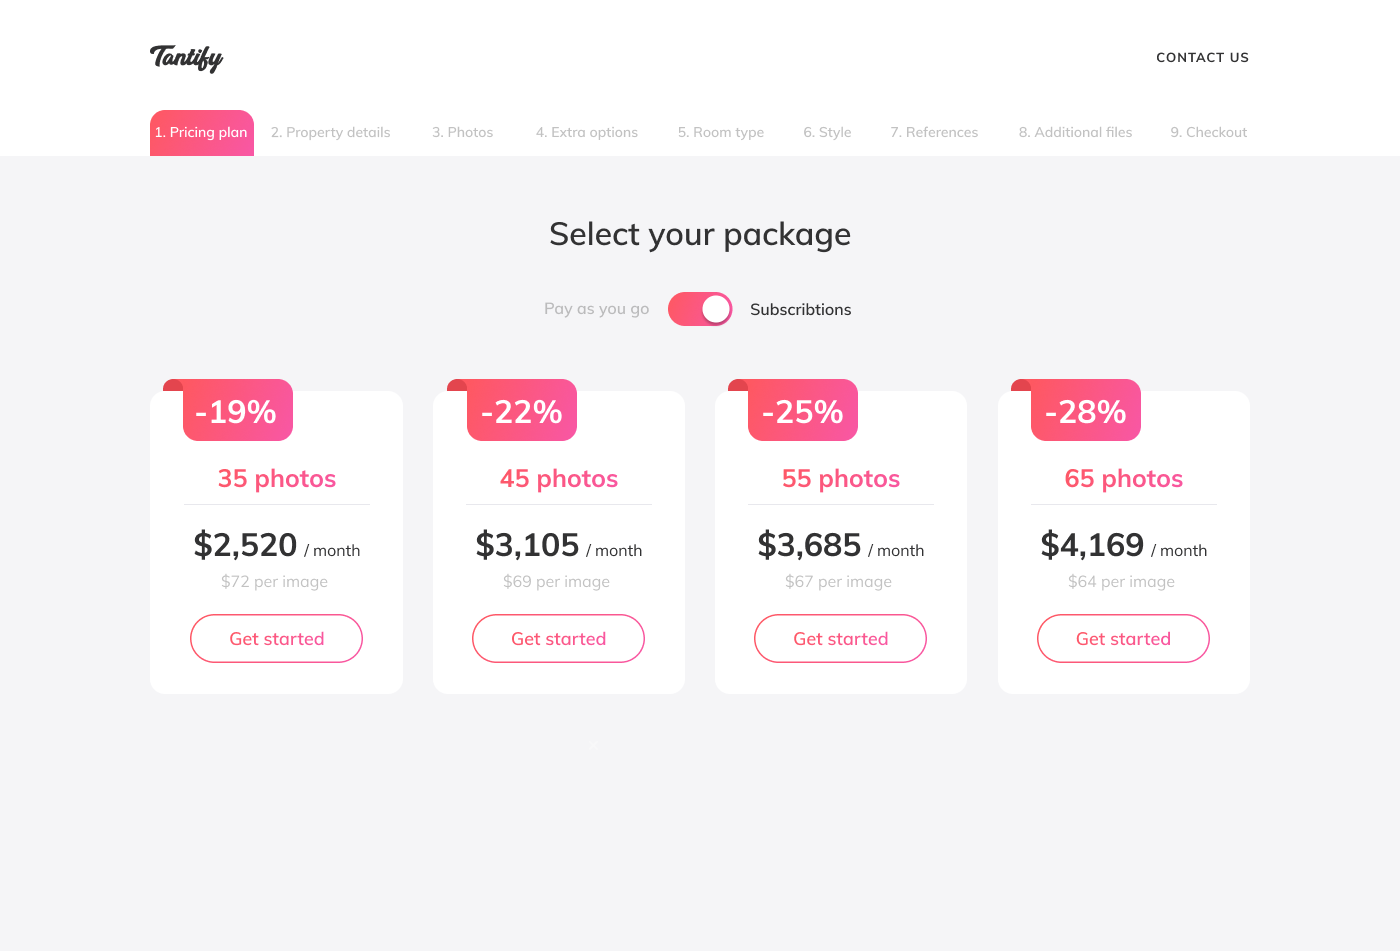Switch to the Pricing plan step tab
Image resolution: width=1400 pixels, height=951 pixels.
pyautogui.click(x=202, y=133)
